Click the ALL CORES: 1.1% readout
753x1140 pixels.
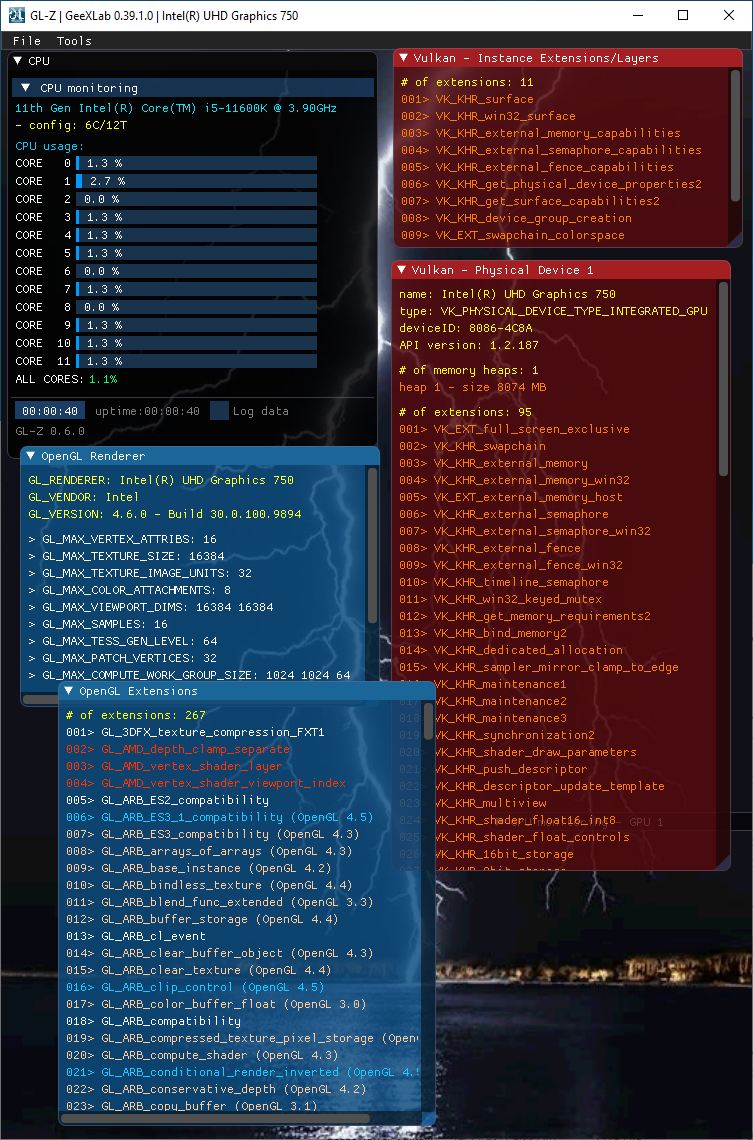(x=66, y=379)
